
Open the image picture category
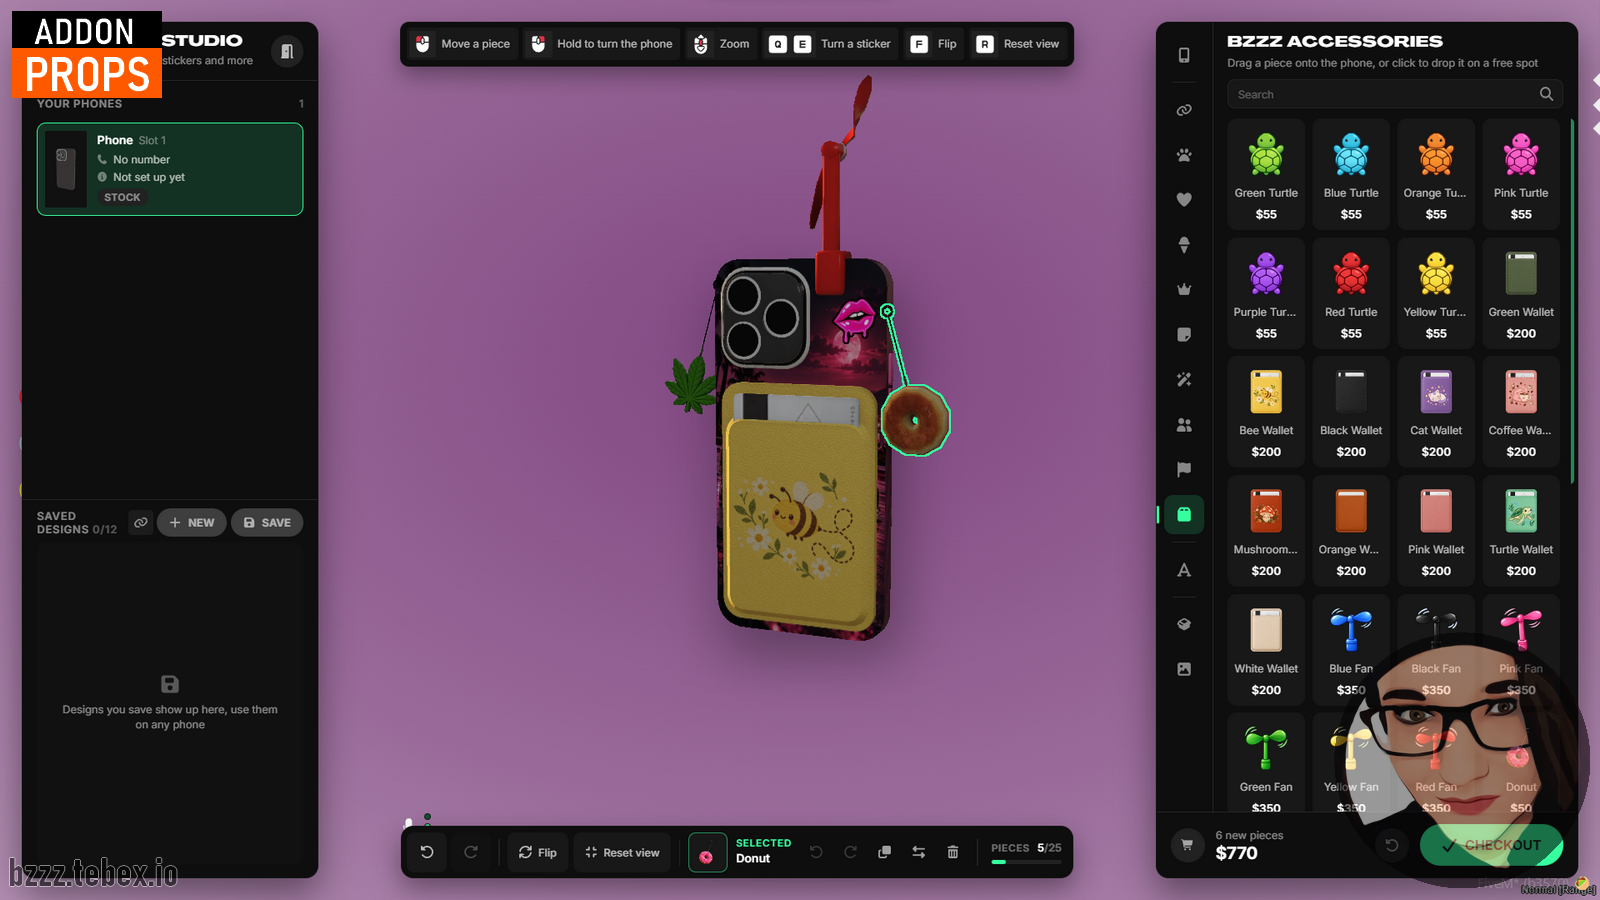tap(1184, 669)
